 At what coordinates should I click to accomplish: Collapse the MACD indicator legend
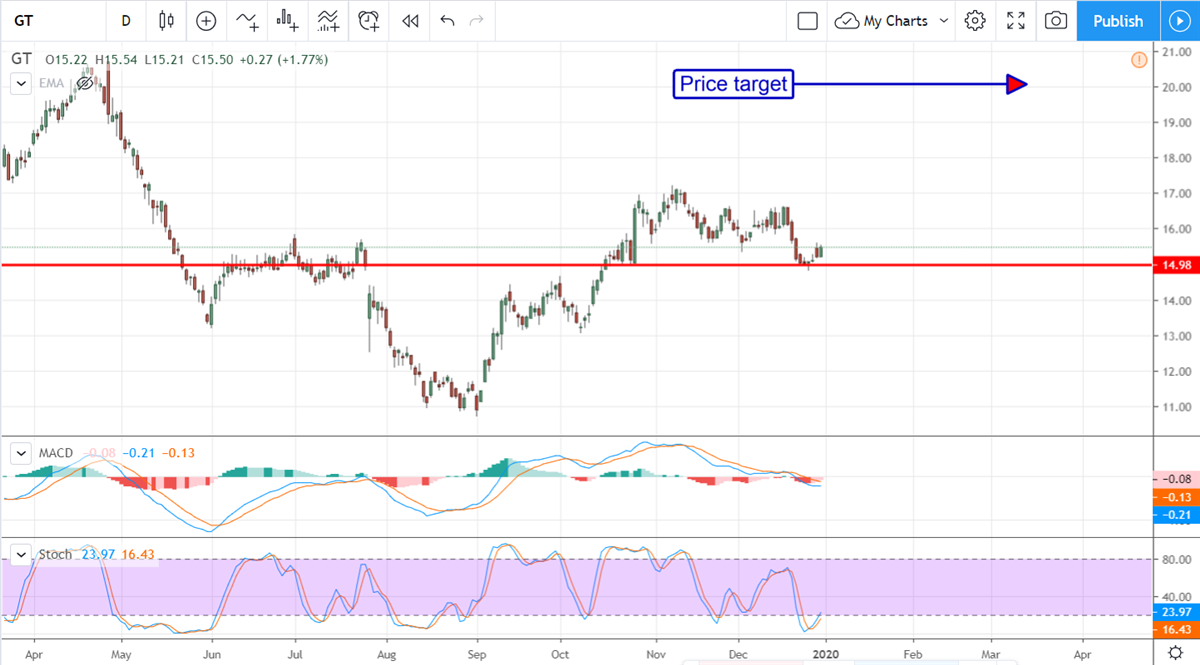click(20, 453)
